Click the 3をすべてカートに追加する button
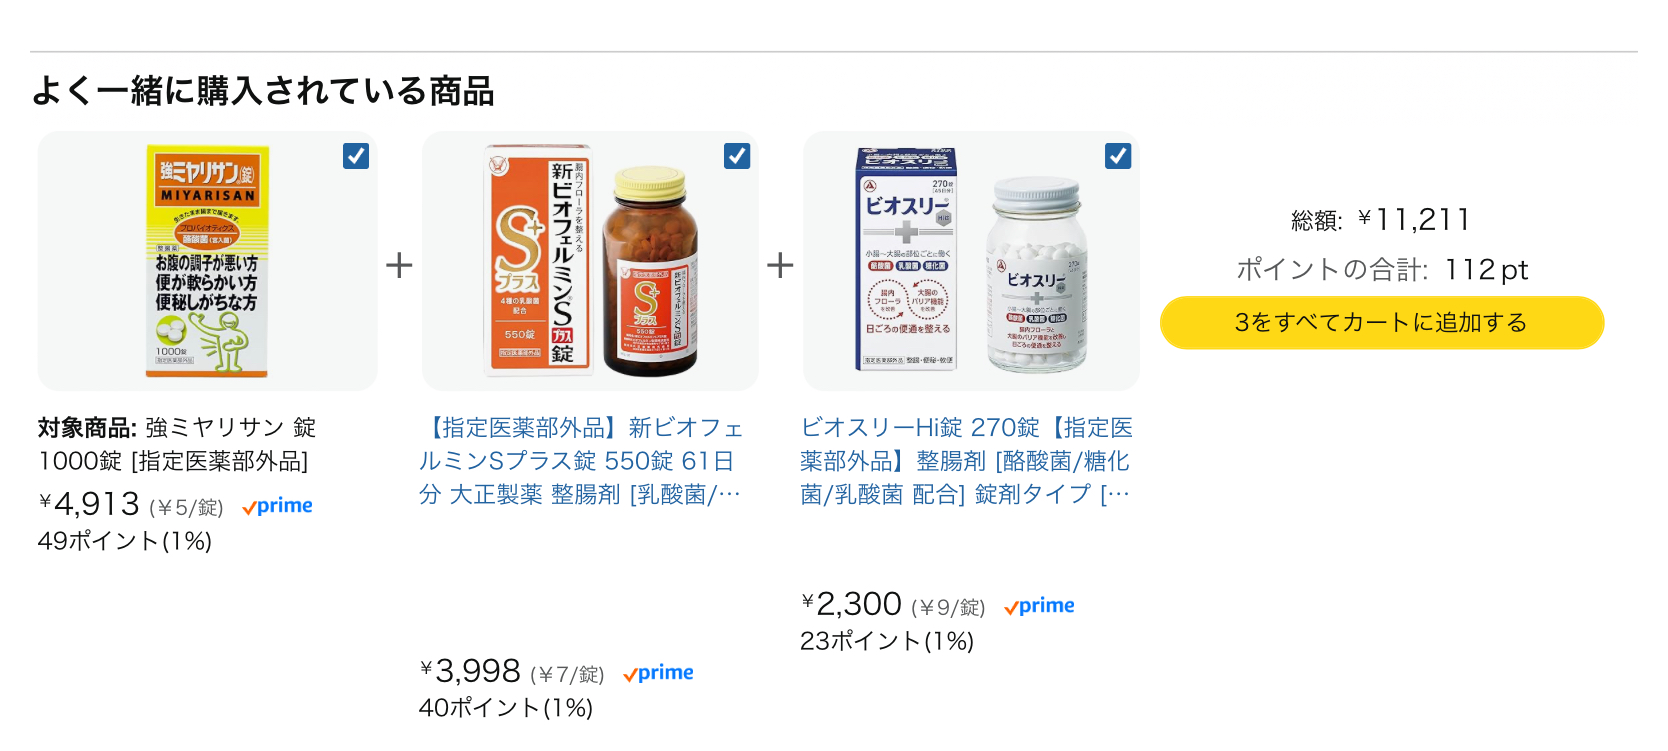 pos(1381,323)
